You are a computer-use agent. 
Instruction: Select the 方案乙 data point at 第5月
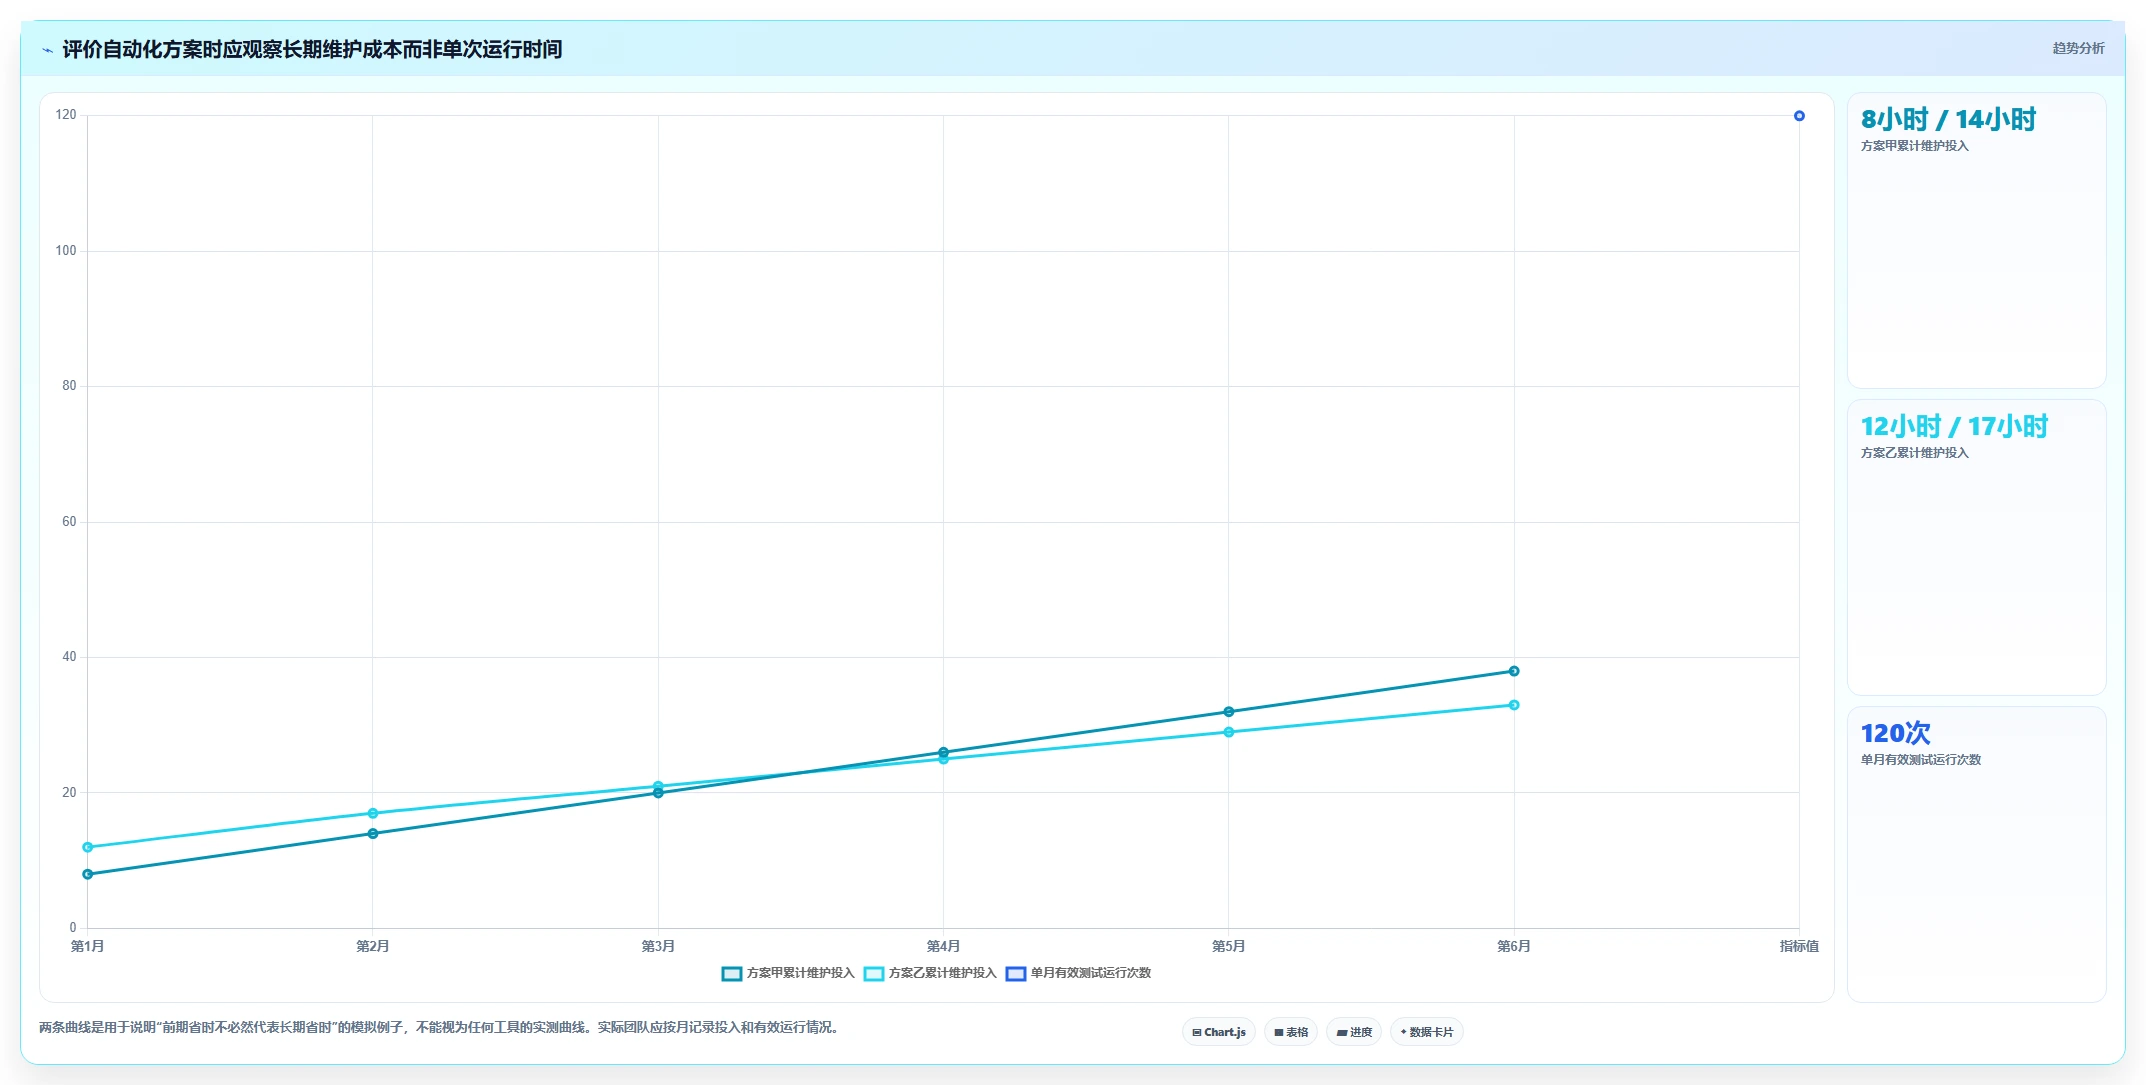1229,732
